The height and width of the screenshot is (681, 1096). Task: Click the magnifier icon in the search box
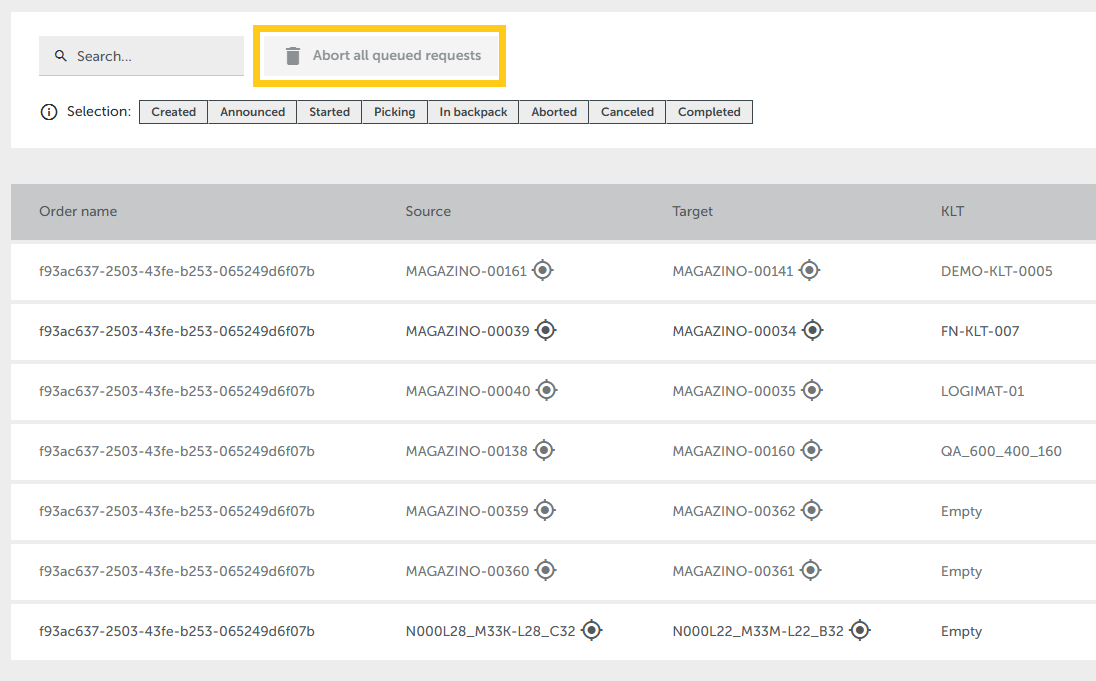[61, 56]
